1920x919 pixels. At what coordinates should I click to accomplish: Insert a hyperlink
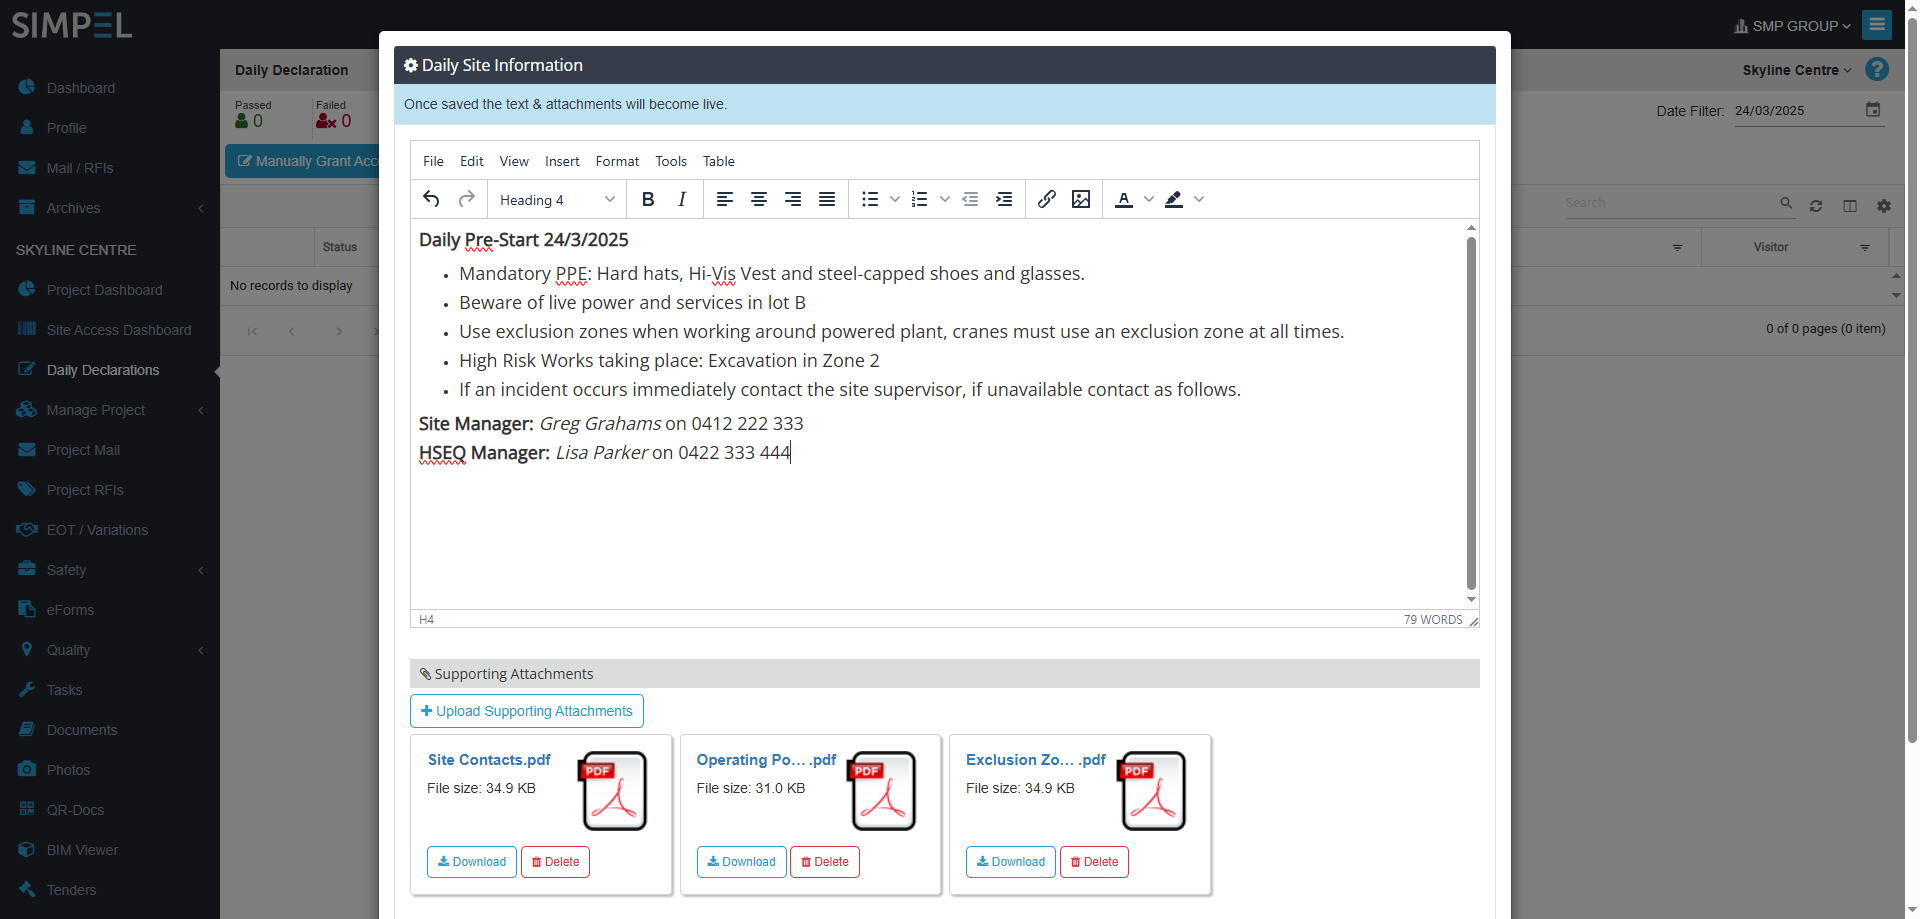[1047, 199]
